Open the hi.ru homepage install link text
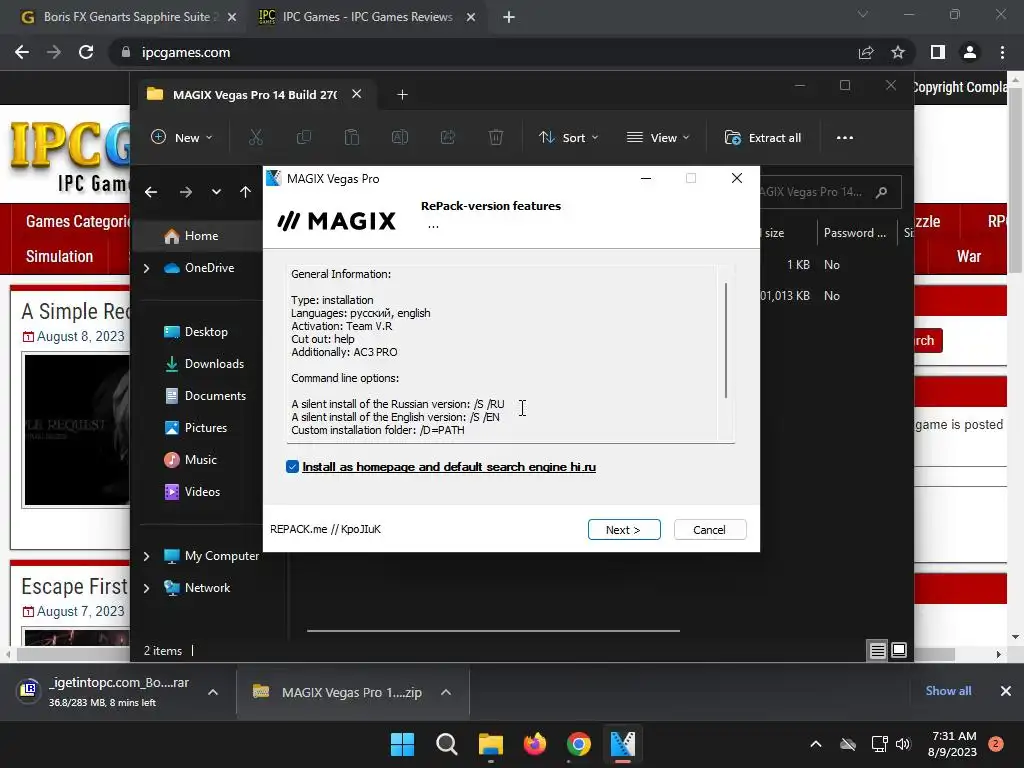 (449, 467)
